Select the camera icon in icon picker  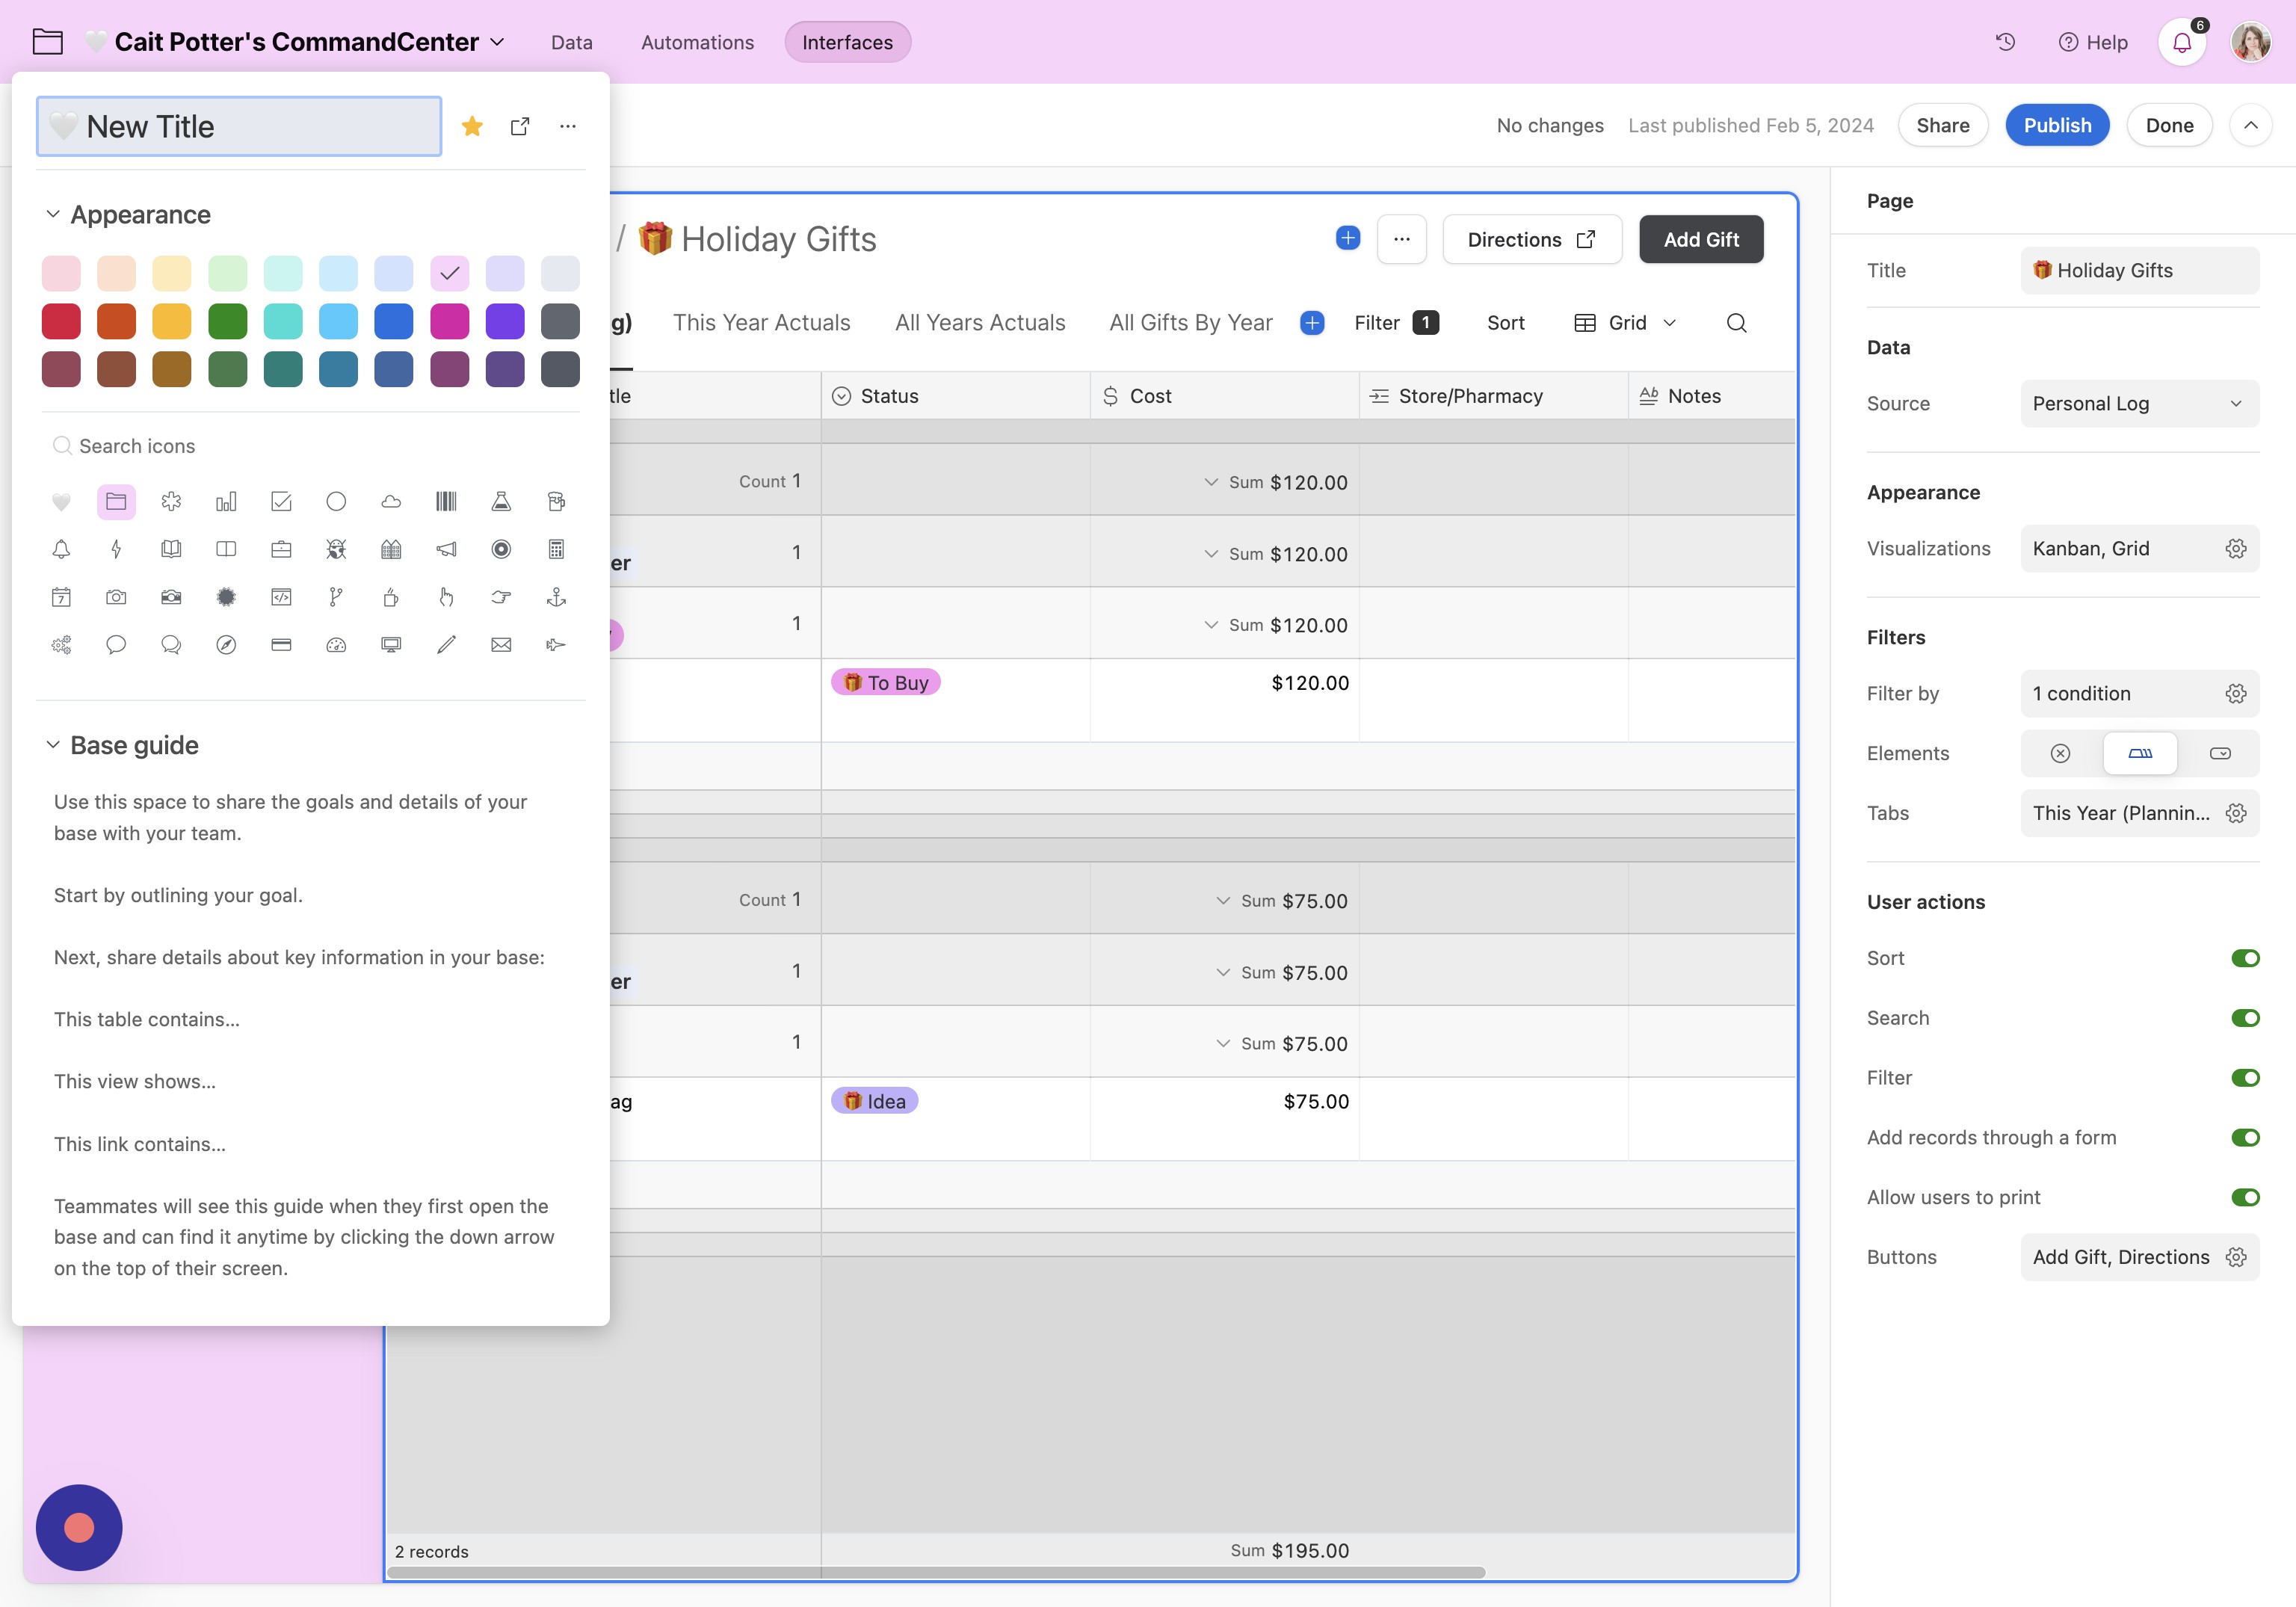pyautogui.click(x=116, y=597)
